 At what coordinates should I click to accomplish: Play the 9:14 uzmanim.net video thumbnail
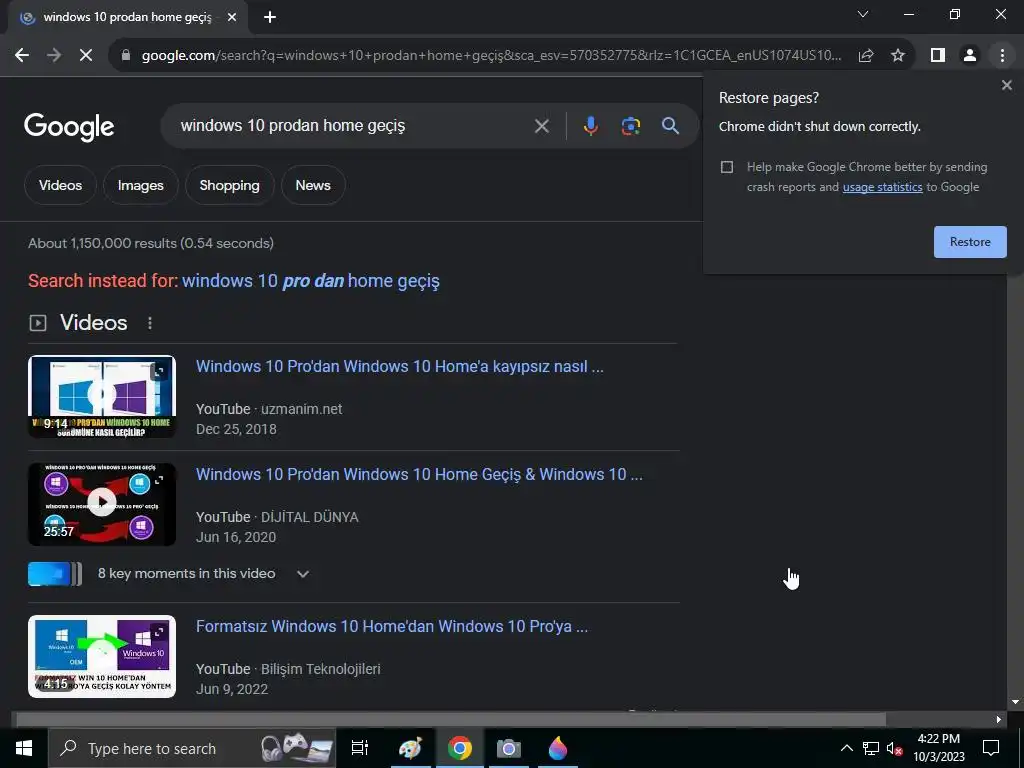pyautogui.click(x=102, y=396)
